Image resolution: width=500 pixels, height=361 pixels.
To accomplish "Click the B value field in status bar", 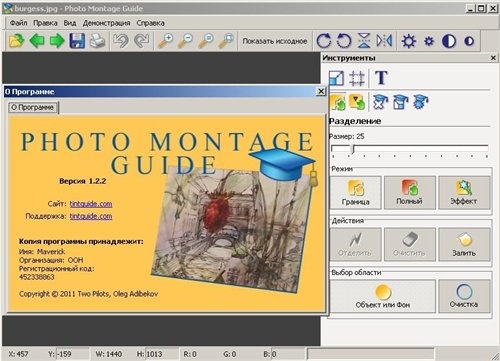I will tap(287, 354).
